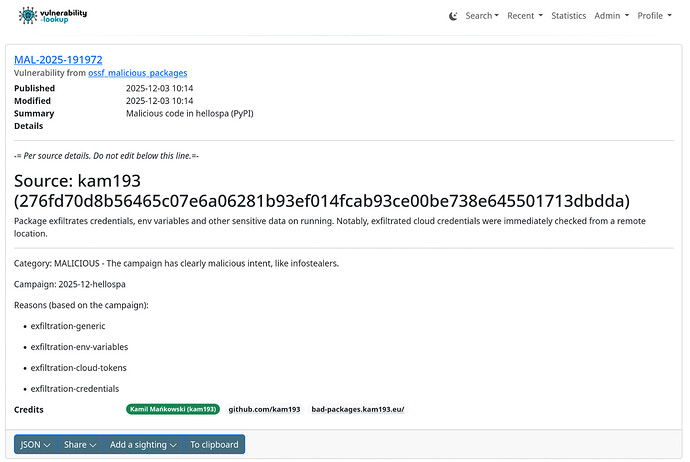Click the Published date value
Screen dimensions: 690x462
(159, 88)
